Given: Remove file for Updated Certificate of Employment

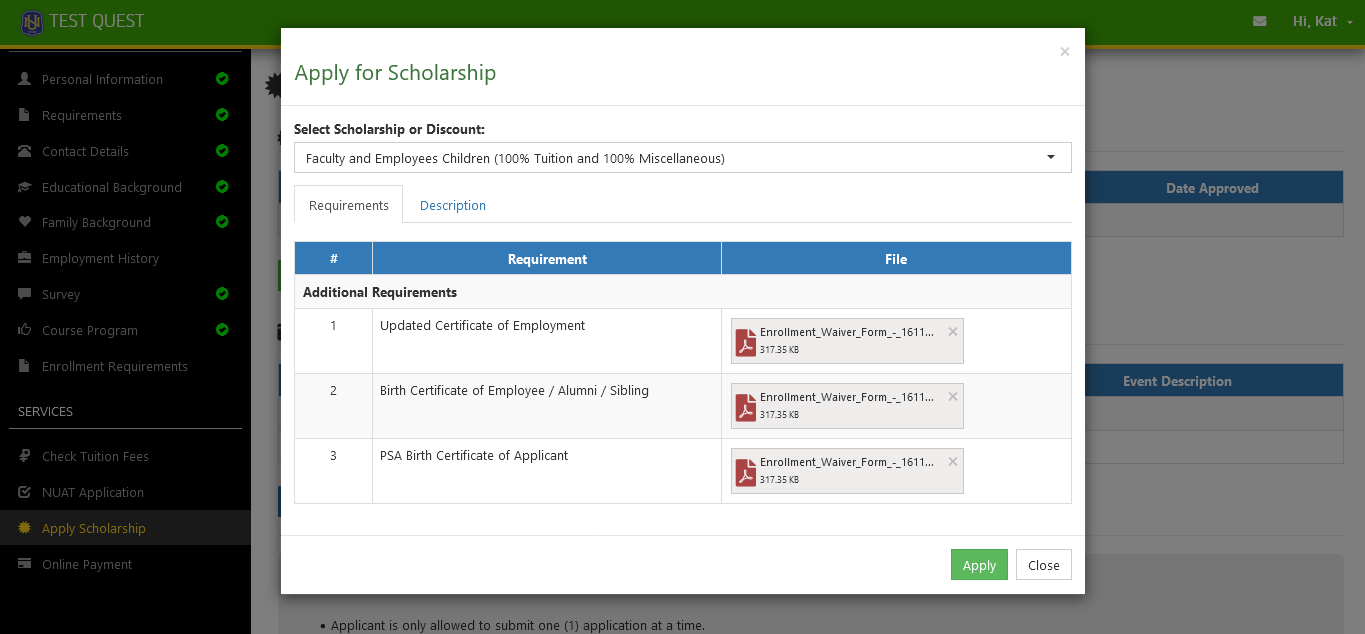Looking at the screenshot, I should point(953,331).
